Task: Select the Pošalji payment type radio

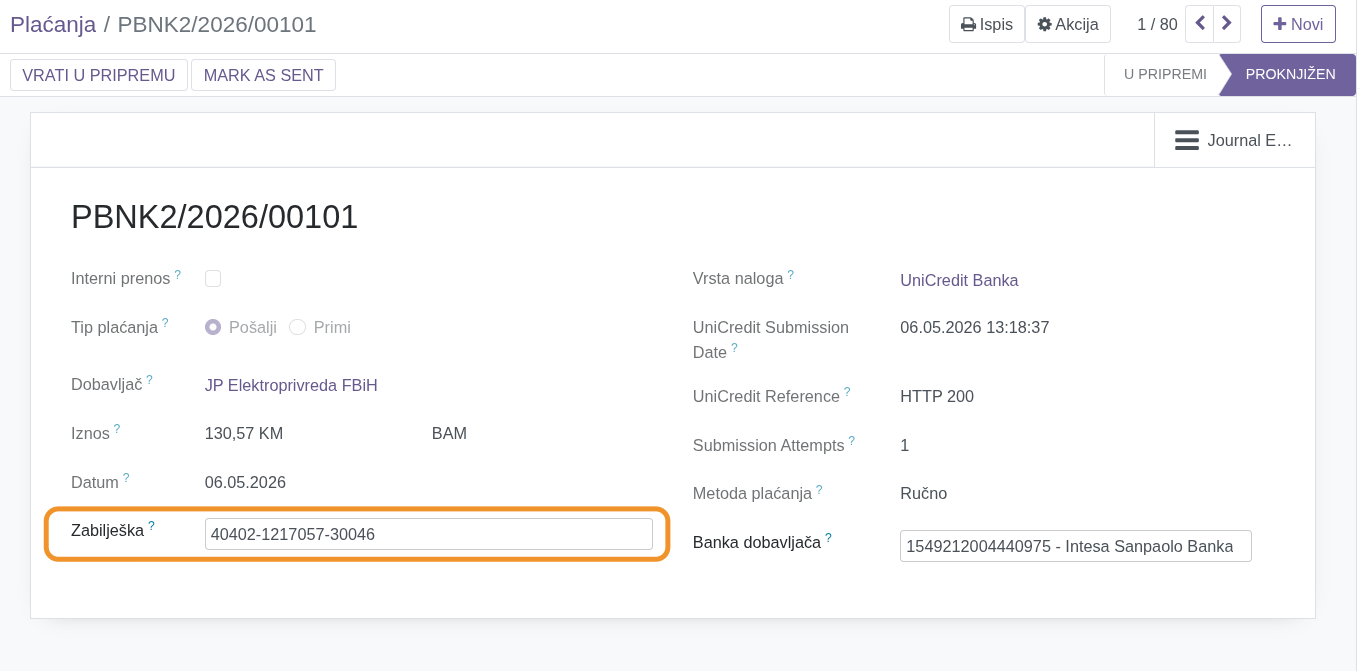Action: click(x=213, y=327)
